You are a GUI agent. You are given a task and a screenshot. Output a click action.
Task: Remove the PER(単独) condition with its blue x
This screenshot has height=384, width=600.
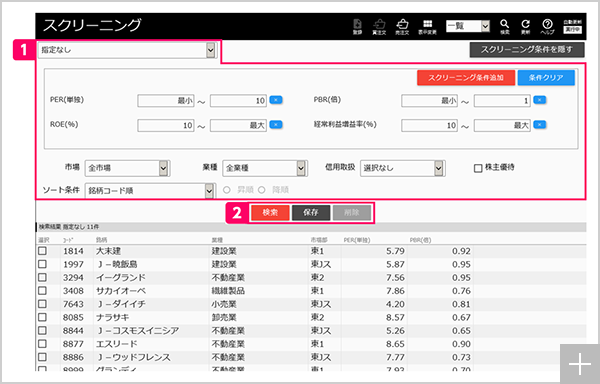pos(276,100)
